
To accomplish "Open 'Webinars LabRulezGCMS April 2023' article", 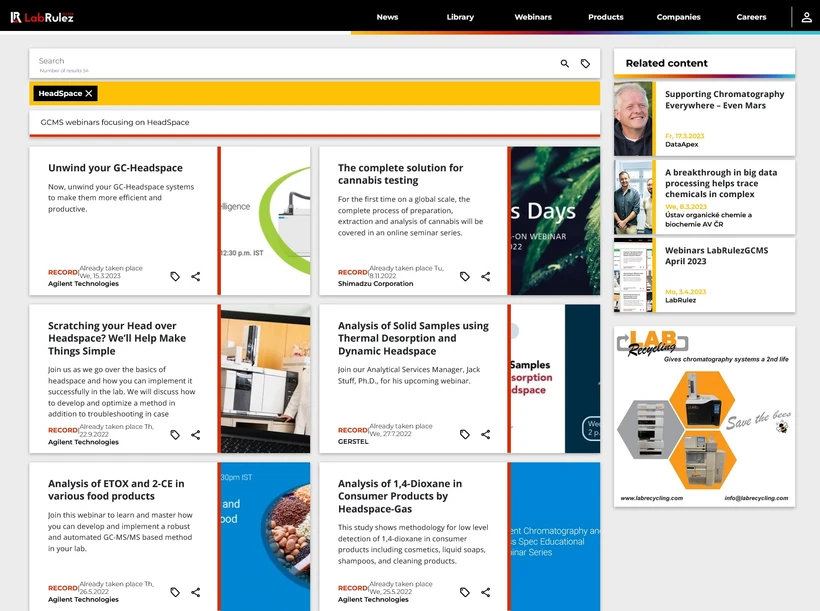I will click(716, 256).
